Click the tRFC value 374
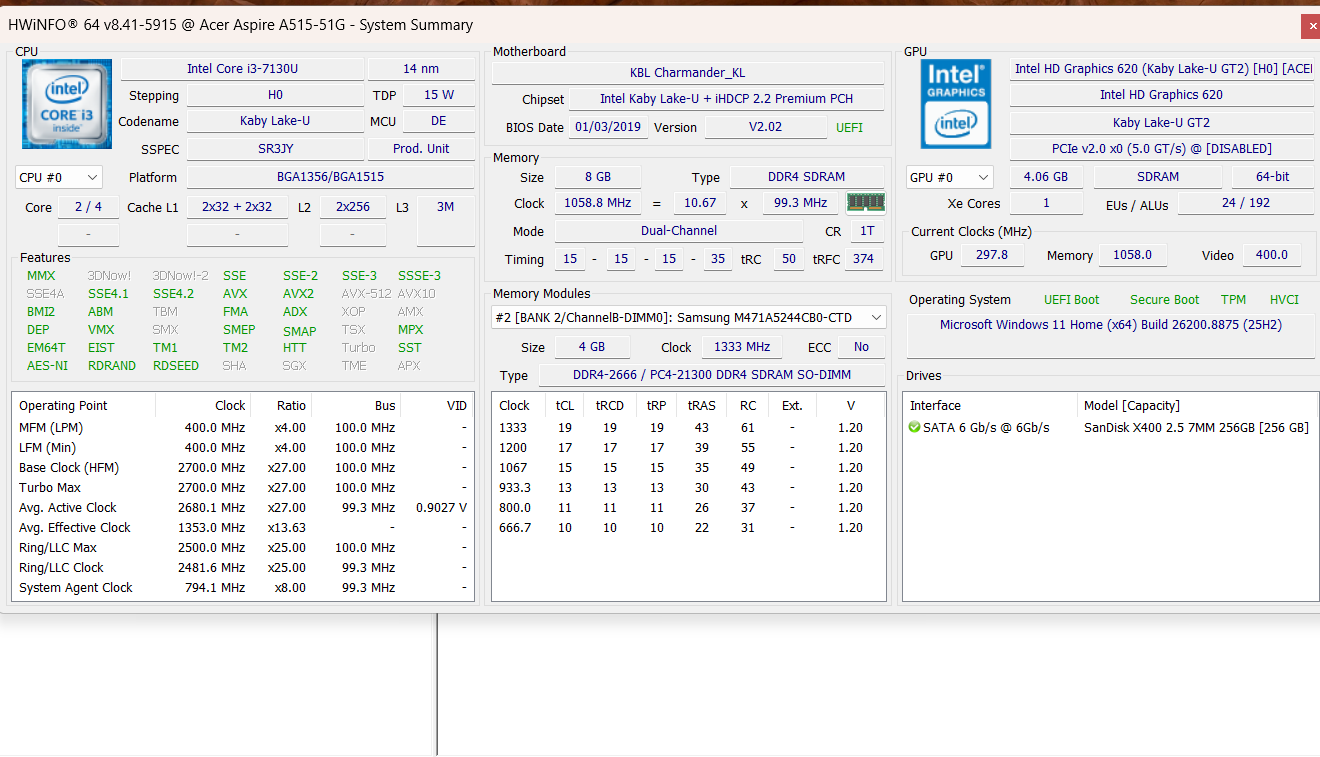This screenshot has height=757, width=1320. click(x=864, y=259)
